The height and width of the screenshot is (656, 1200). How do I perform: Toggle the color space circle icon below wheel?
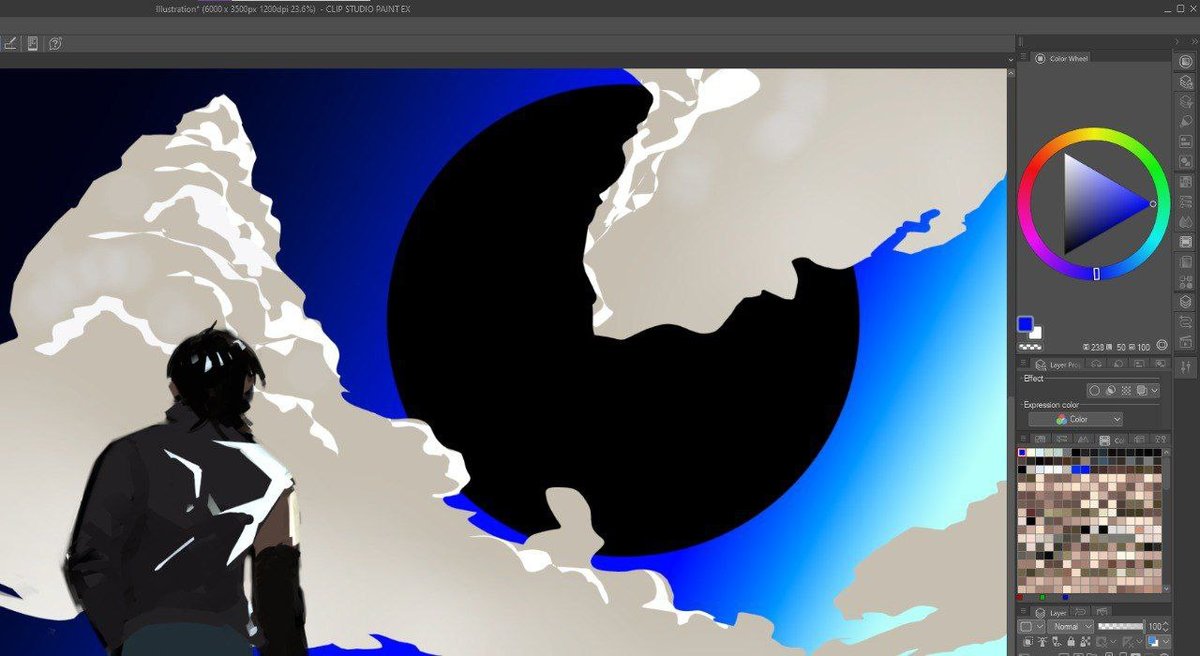coord(1162,344)
